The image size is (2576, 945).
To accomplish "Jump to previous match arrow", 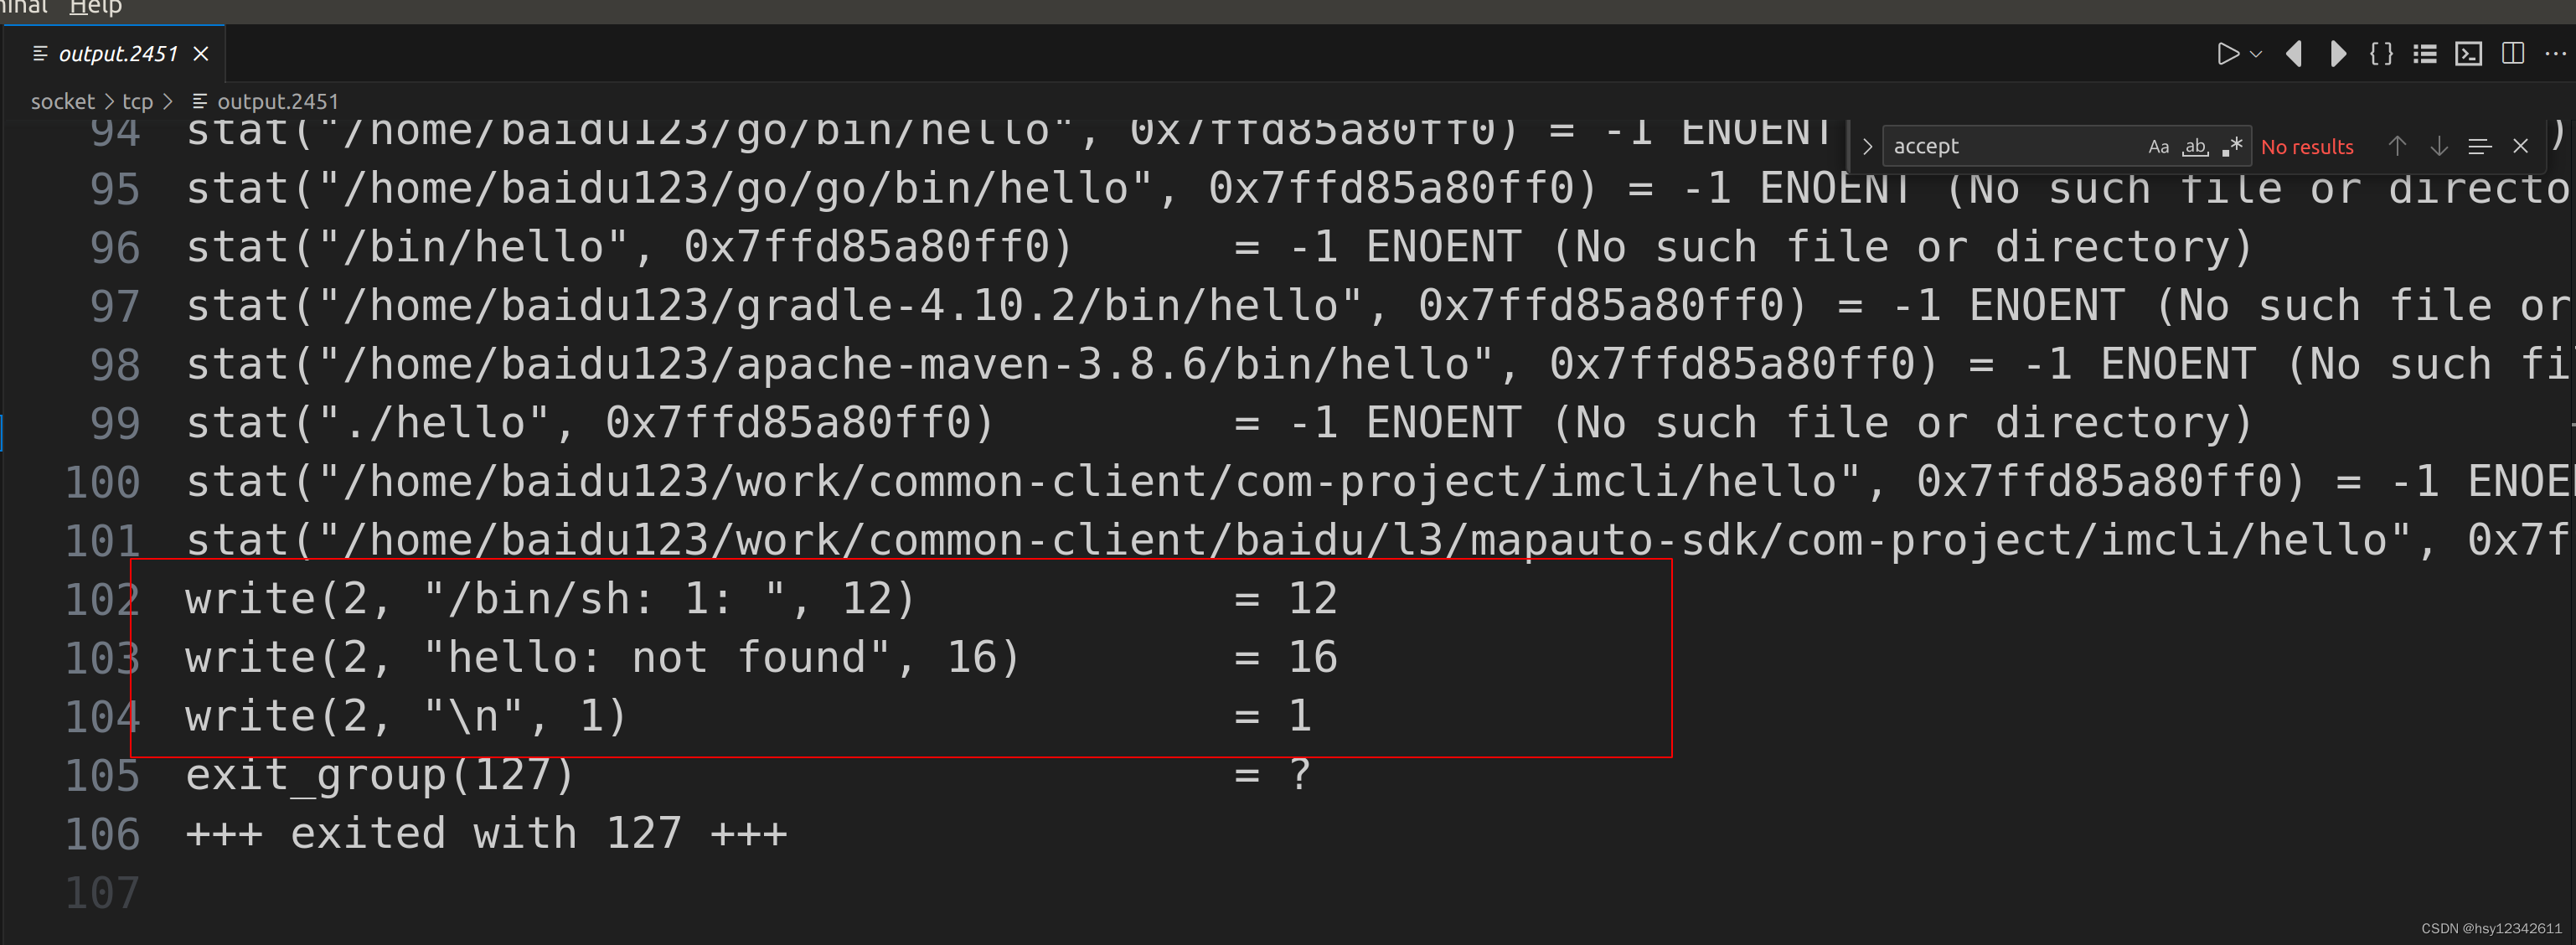I will pyautogui.click(x=2397, y=147).
